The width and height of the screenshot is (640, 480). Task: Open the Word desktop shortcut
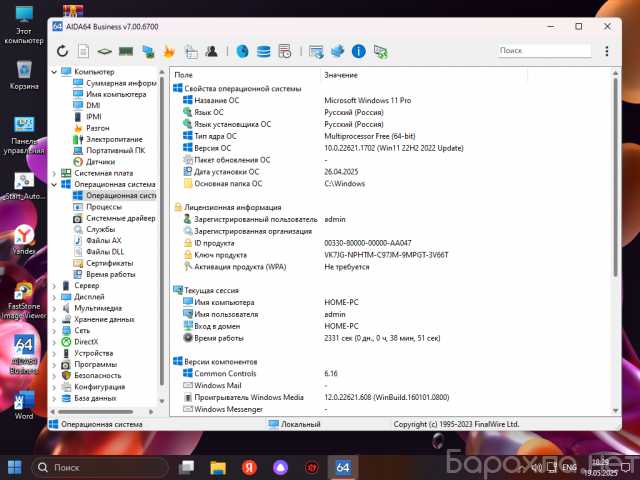[x=24, y=405]
